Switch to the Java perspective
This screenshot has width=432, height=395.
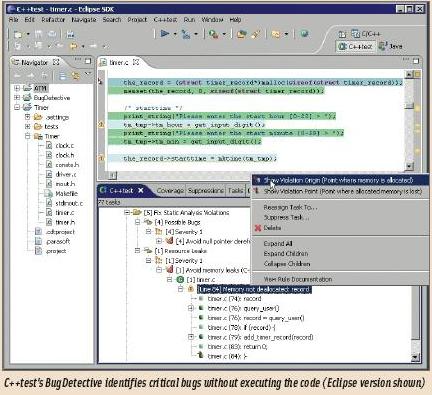coord(391,46)
